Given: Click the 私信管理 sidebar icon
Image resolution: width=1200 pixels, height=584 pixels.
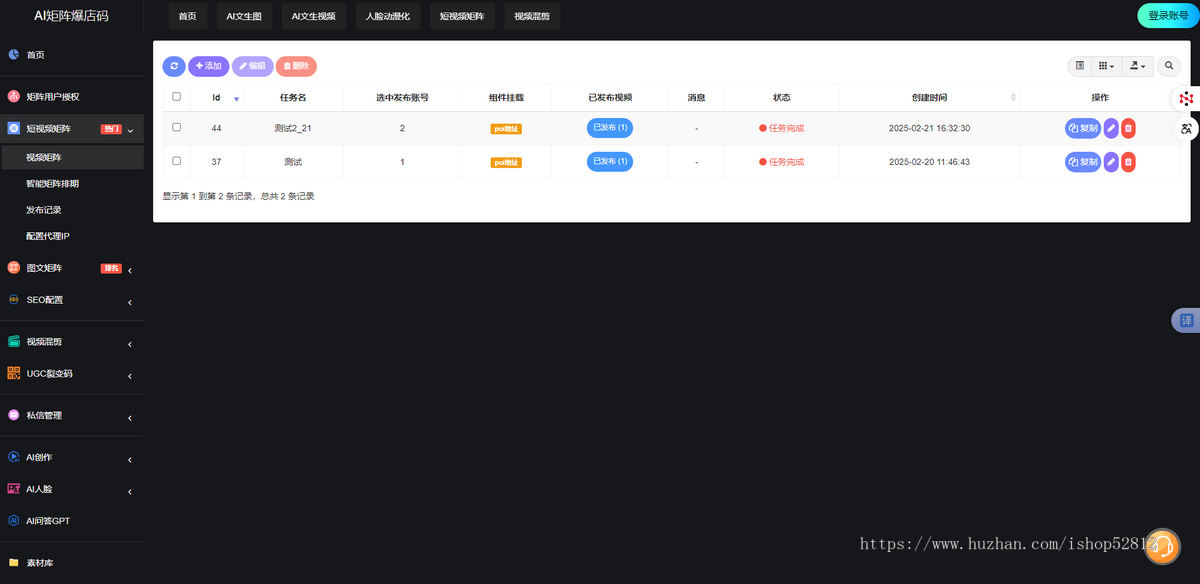Looking at the screenshot, I should pyautogui.click(x=14, y=415).
